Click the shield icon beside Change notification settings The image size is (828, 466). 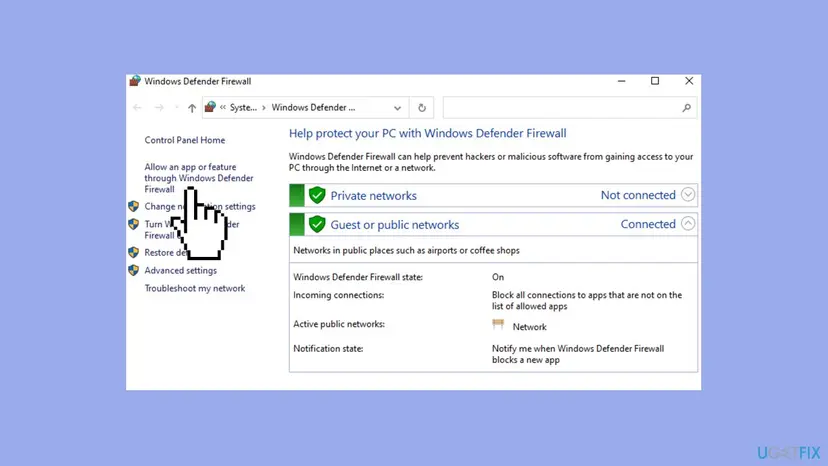133,206
